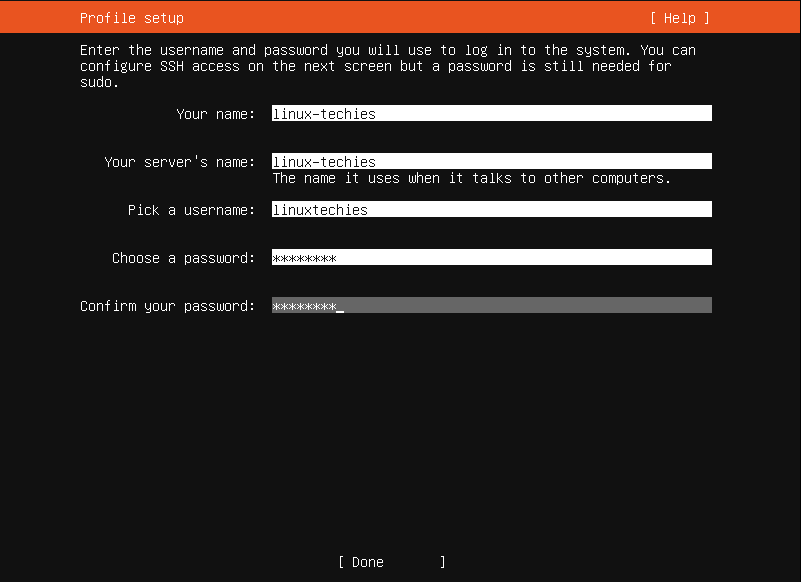This screenshot has width=801, height=582.
Task: Click the 'Your server's name:' label
Action: click(x=179, y=162)
